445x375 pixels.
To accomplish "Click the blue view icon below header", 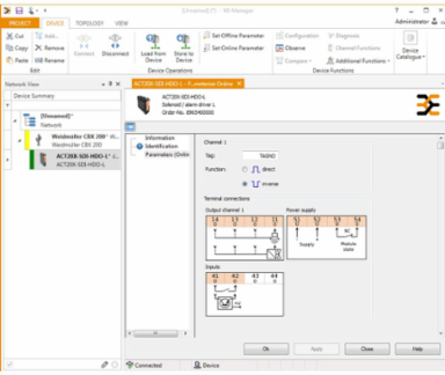I will 130,127.
